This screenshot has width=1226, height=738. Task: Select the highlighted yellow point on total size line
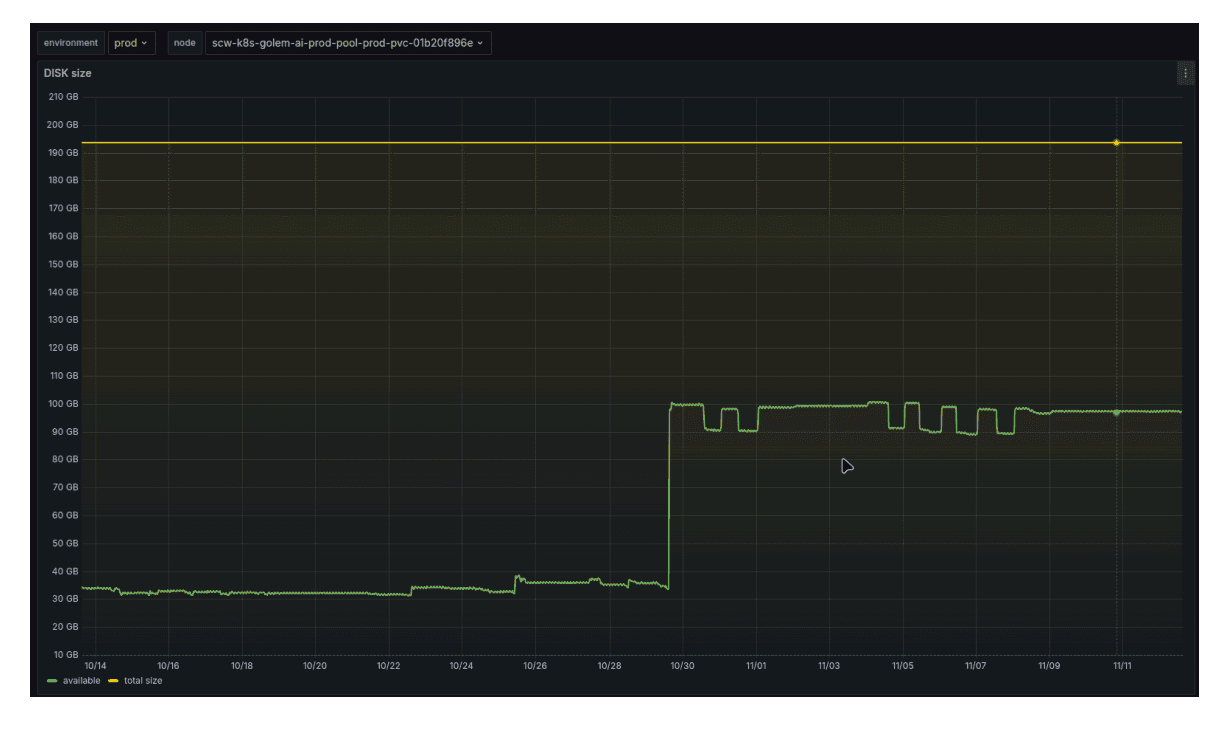(x=1116, y=143)
